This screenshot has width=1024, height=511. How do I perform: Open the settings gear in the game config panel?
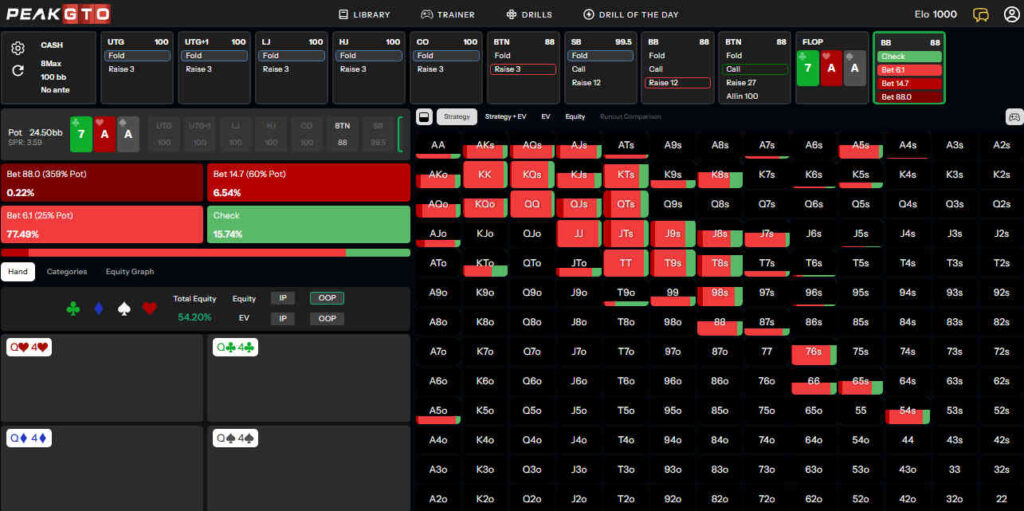17,48
